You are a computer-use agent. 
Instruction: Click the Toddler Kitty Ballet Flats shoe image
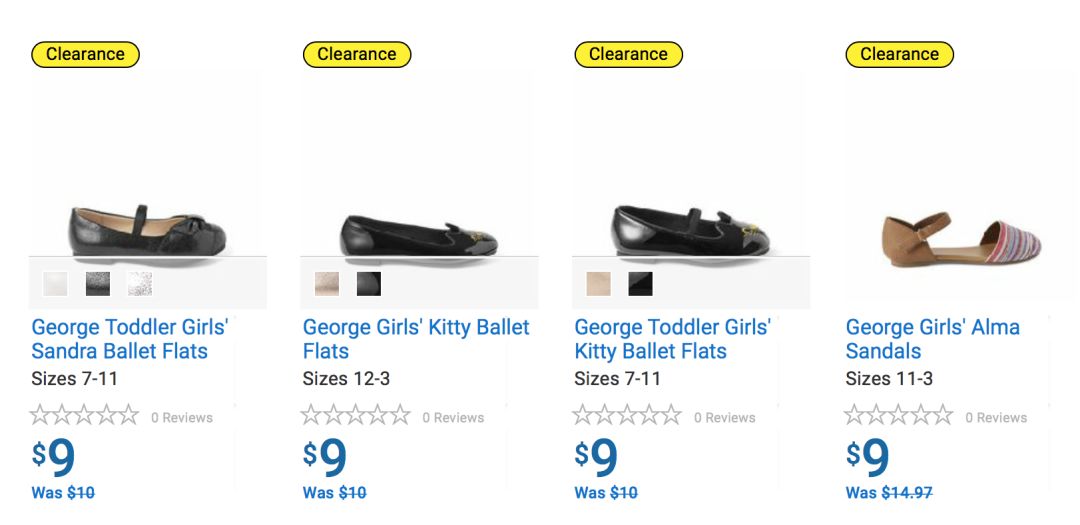pyautogui.click(x=691, y=230)
